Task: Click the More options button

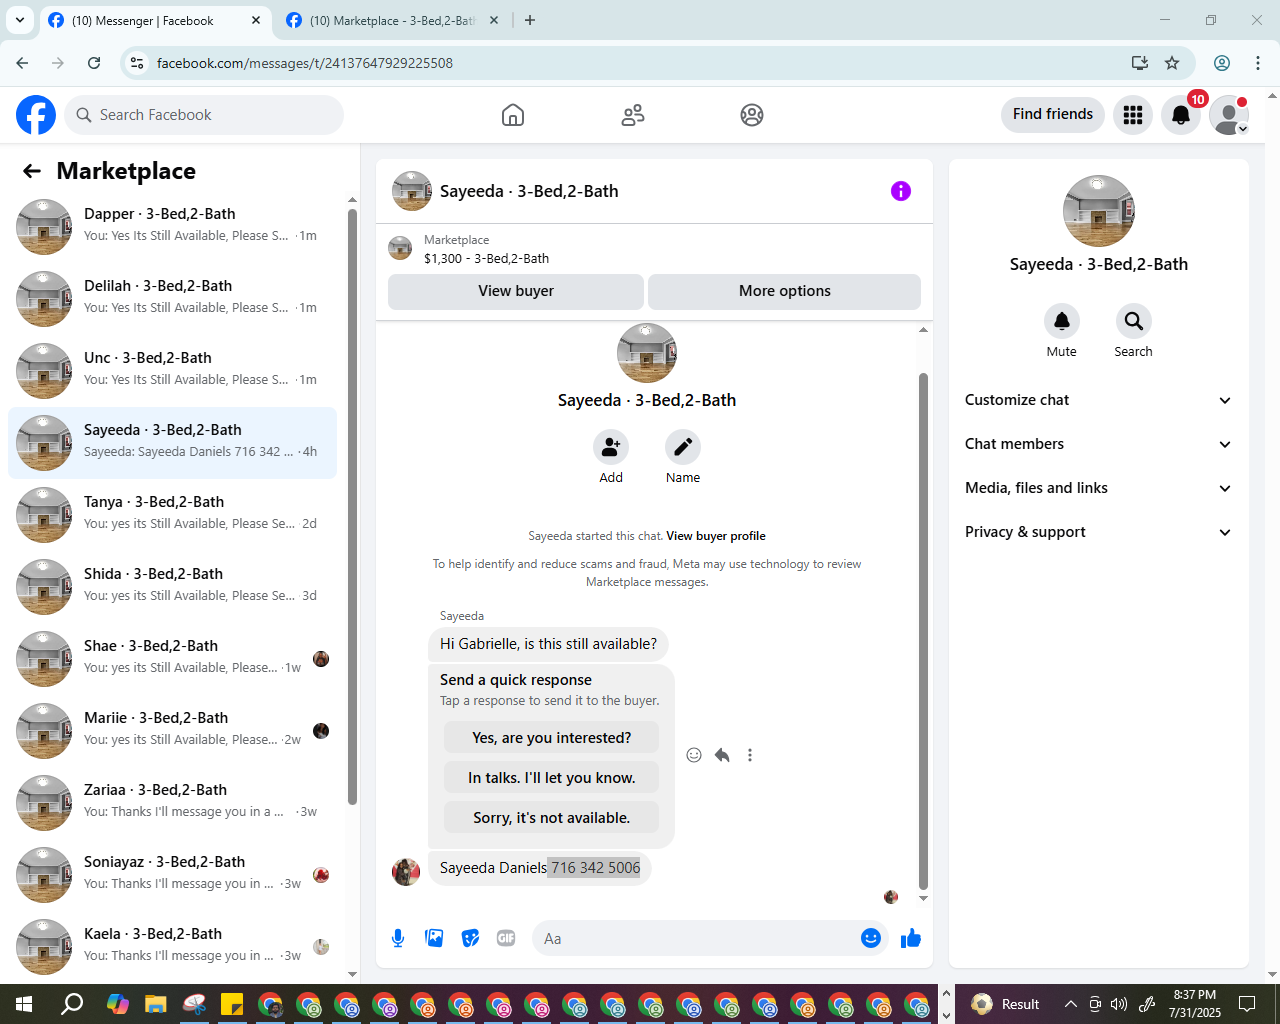Action: [785, 291]
